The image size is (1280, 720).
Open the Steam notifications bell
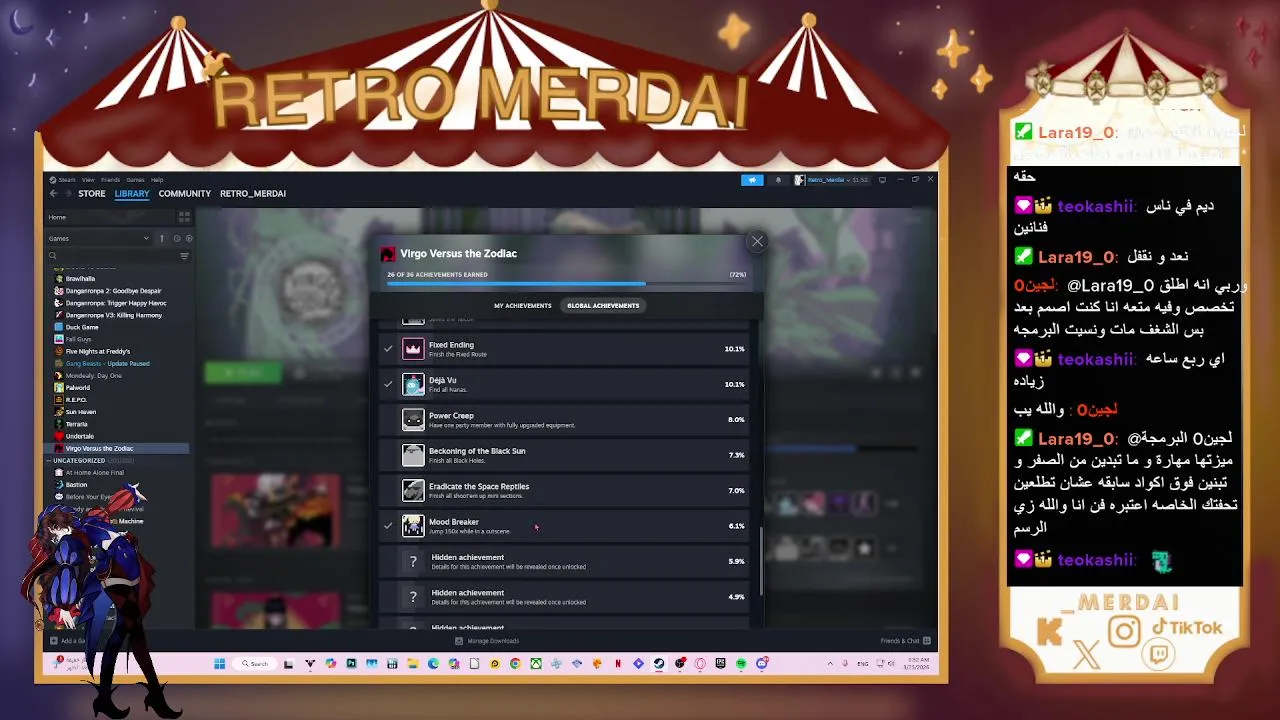[778, 180]
